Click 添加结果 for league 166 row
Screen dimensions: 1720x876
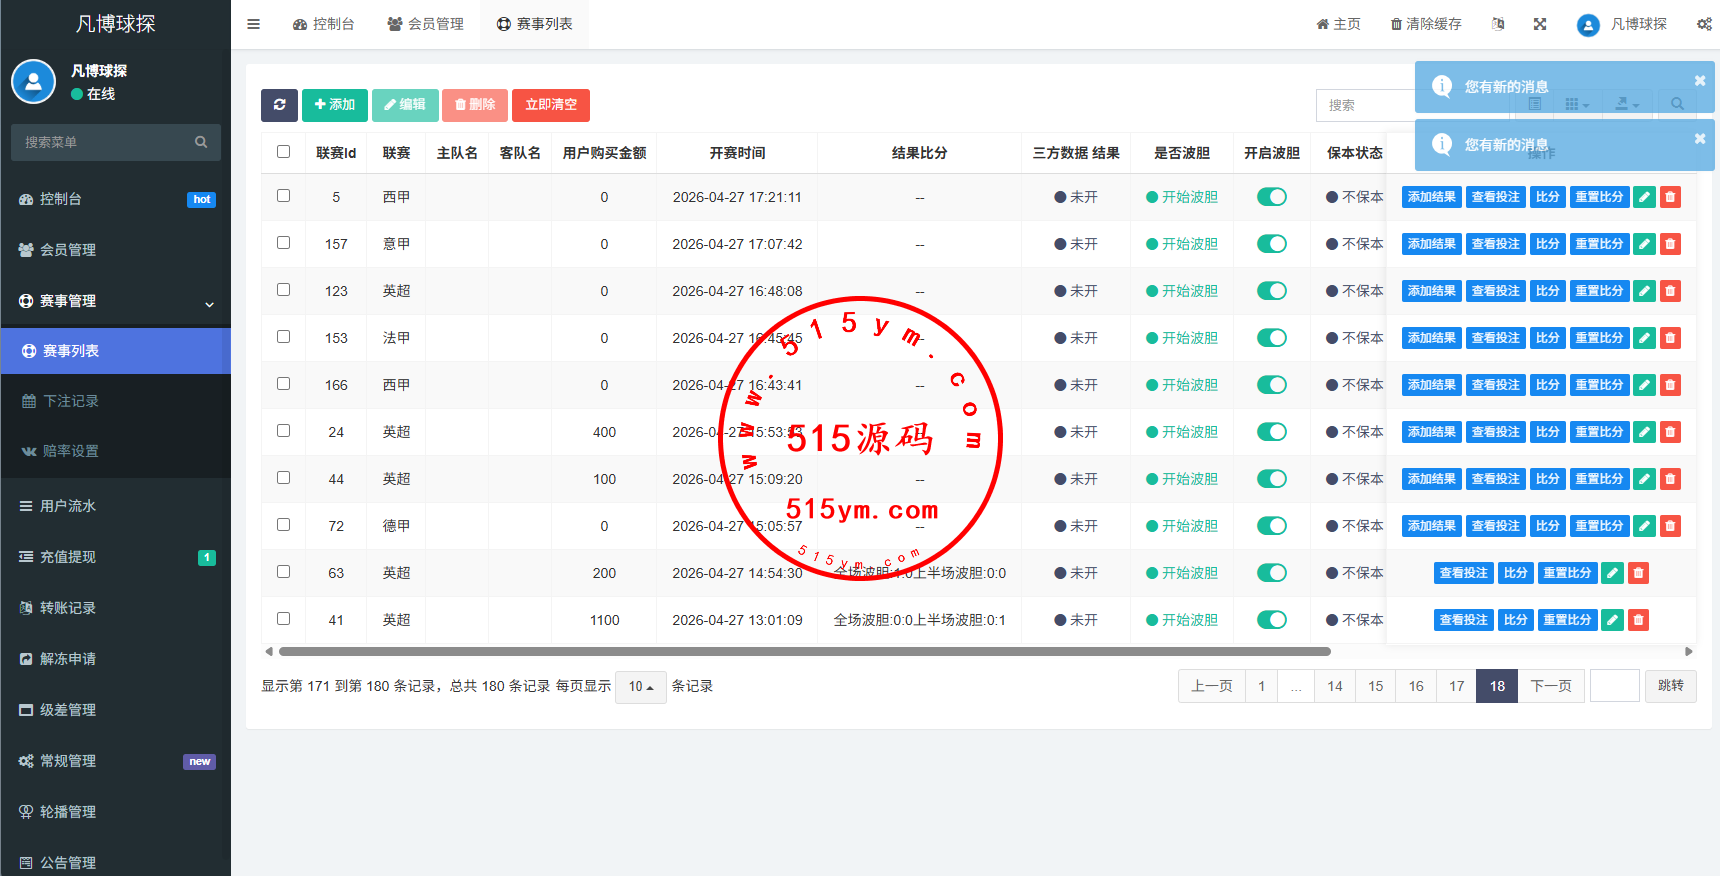(1431, 386)
